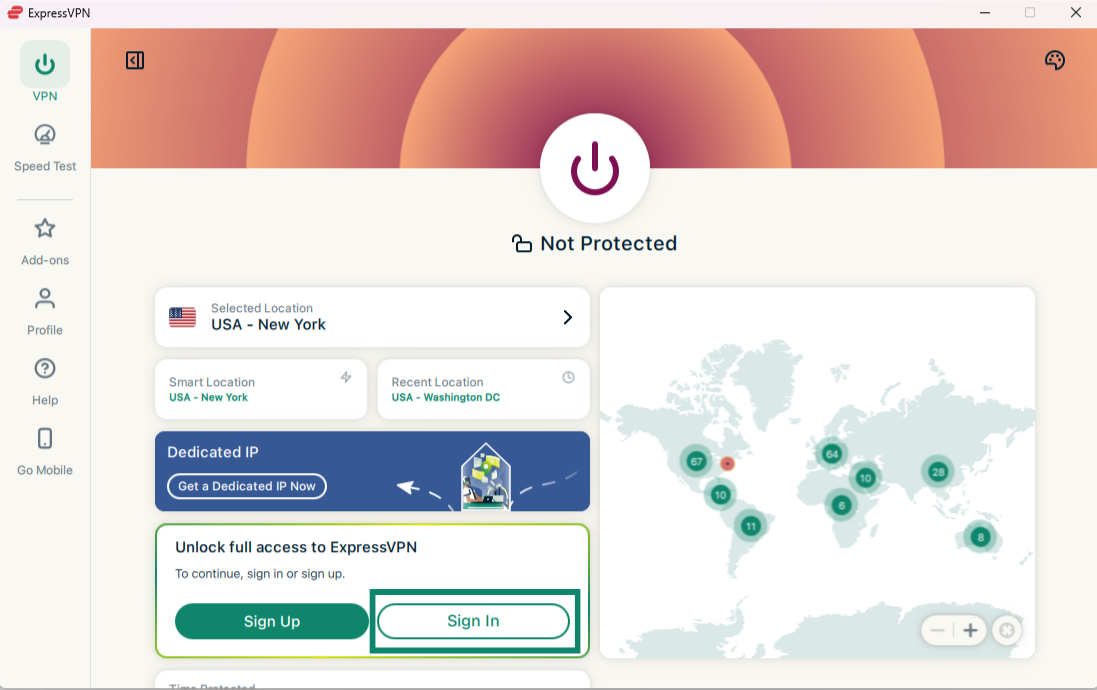Image resolution: width=1097 pixels, height=690 pixels.
Task: Open the Profile page icon
Action: (45, 299)
